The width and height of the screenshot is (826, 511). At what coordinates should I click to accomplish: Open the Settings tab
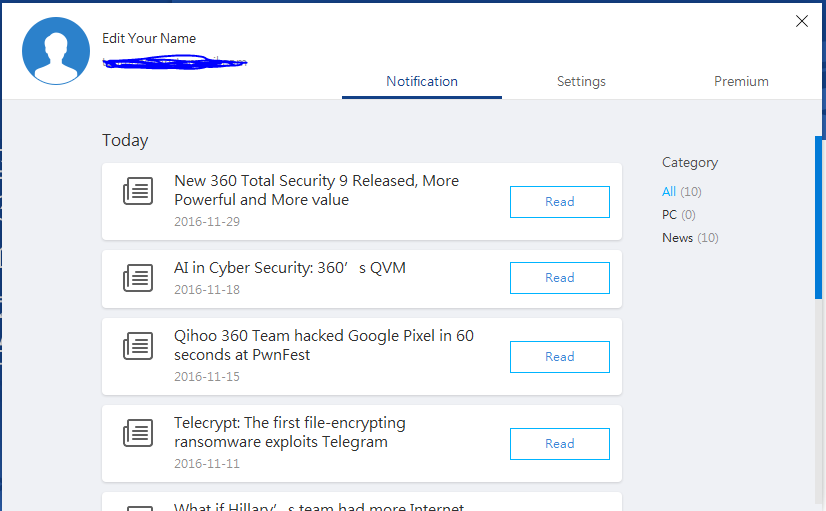pos(582,81)
